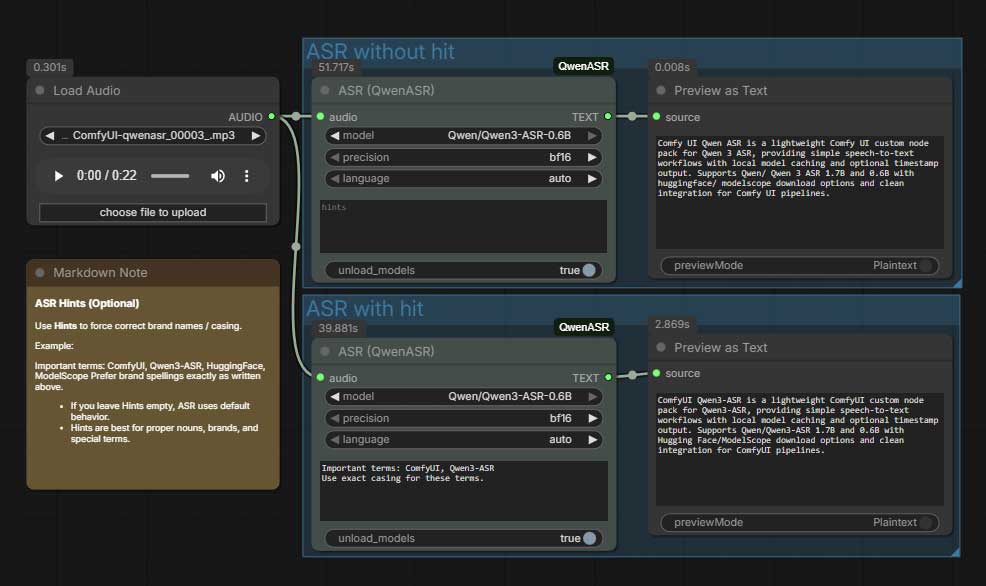
Task: Open precision bf16 dropdown in top ASR node
Action: pos(463,157)
